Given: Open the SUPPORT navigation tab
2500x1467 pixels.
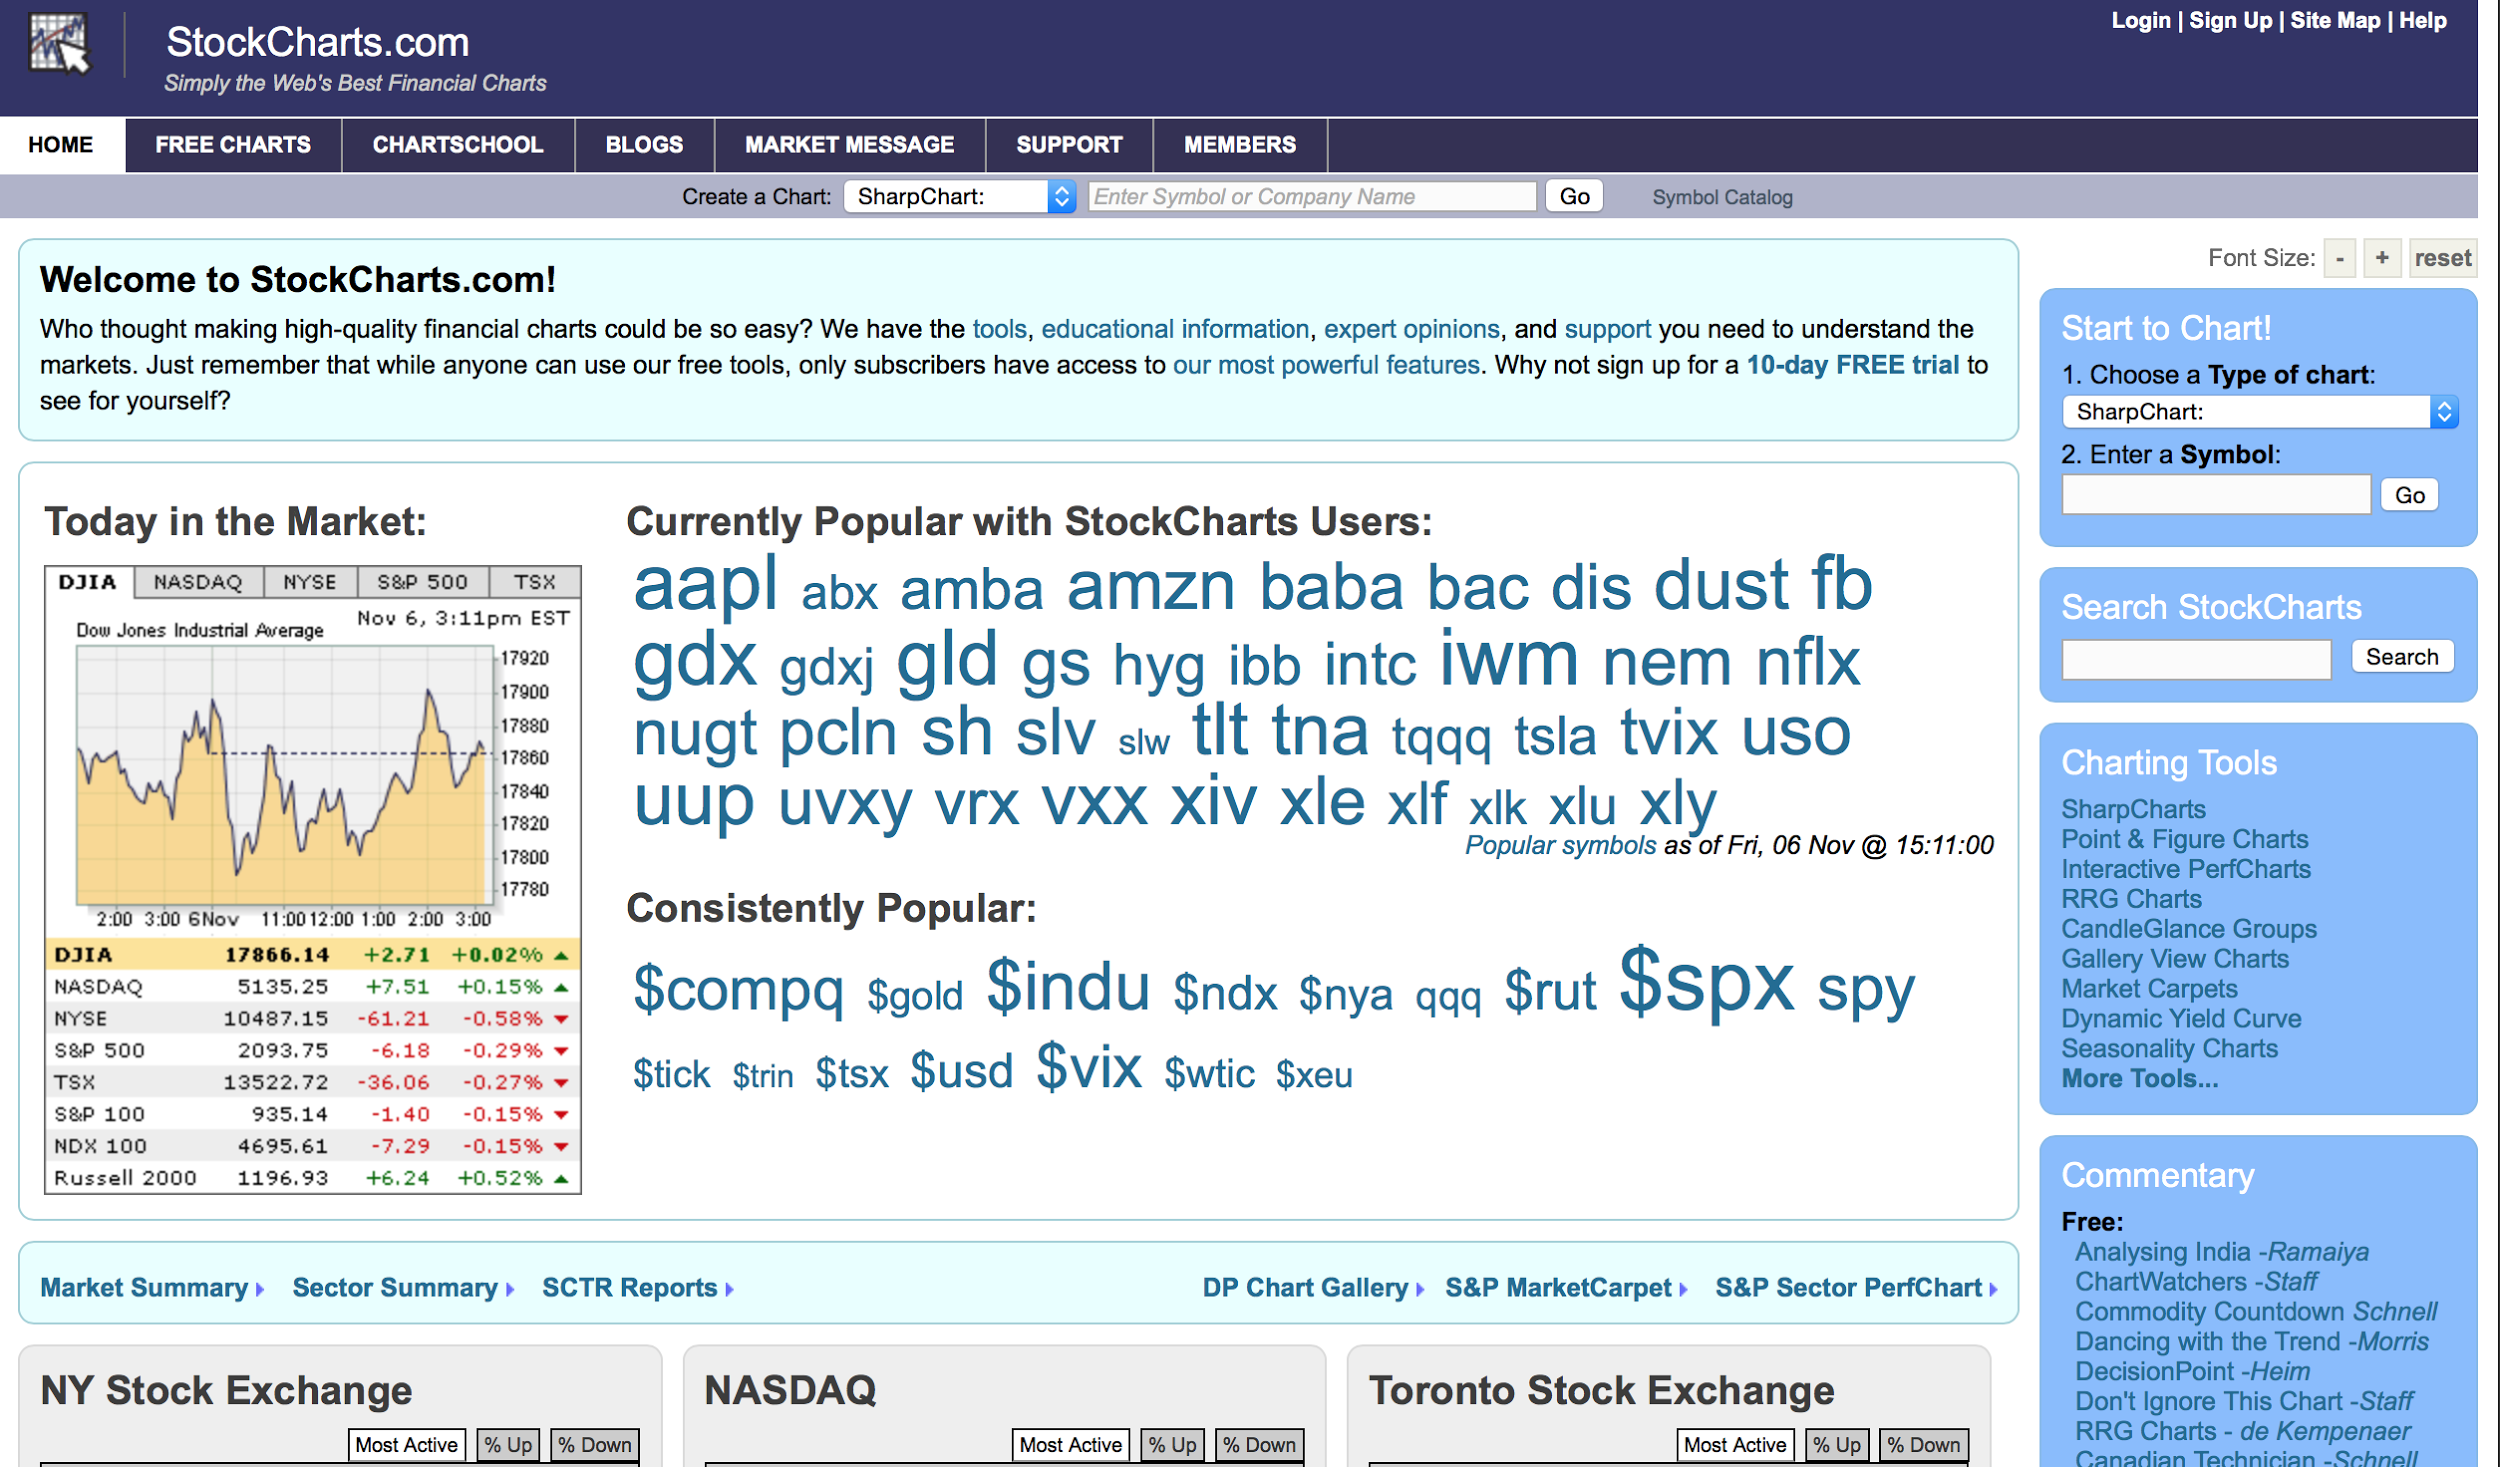Looking at the screenshot, I should (1069, 145).
